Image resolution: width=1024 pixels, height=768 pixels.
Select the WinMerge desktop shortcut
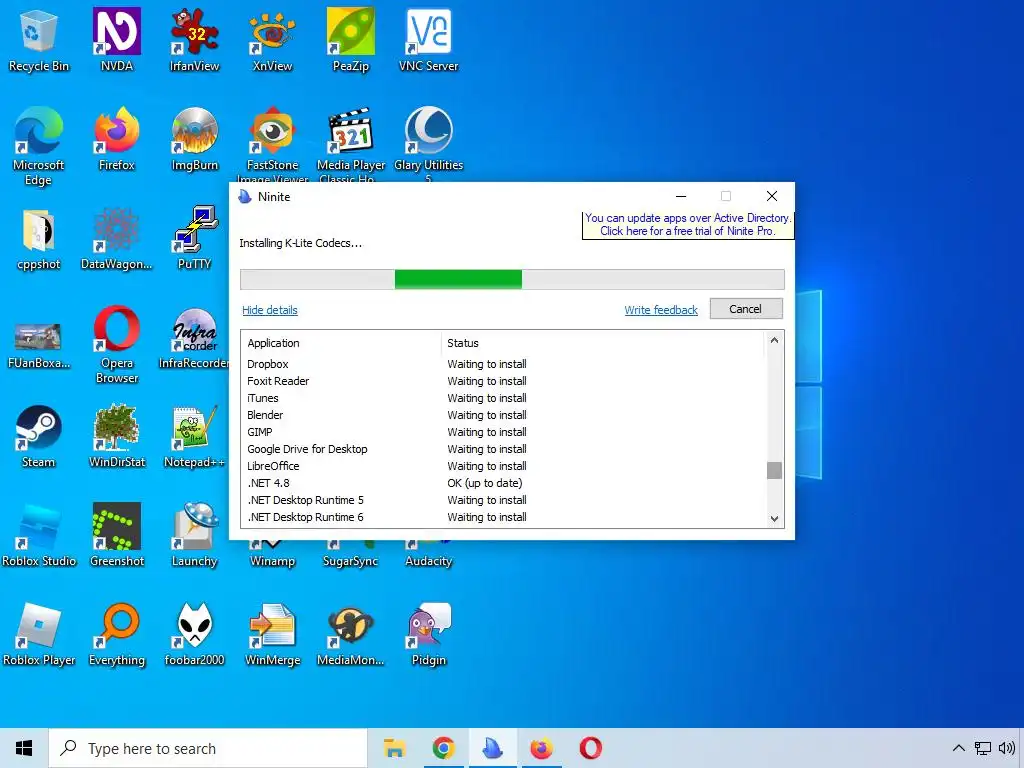tap(272, 635)
